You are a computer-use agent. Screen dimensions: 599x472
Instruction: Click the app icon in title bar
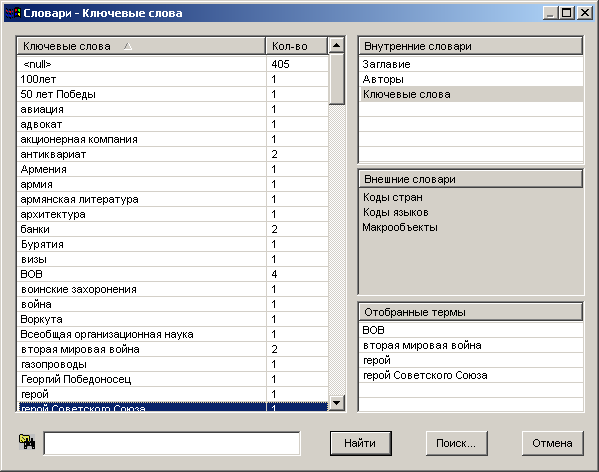(x=13, y=13)
